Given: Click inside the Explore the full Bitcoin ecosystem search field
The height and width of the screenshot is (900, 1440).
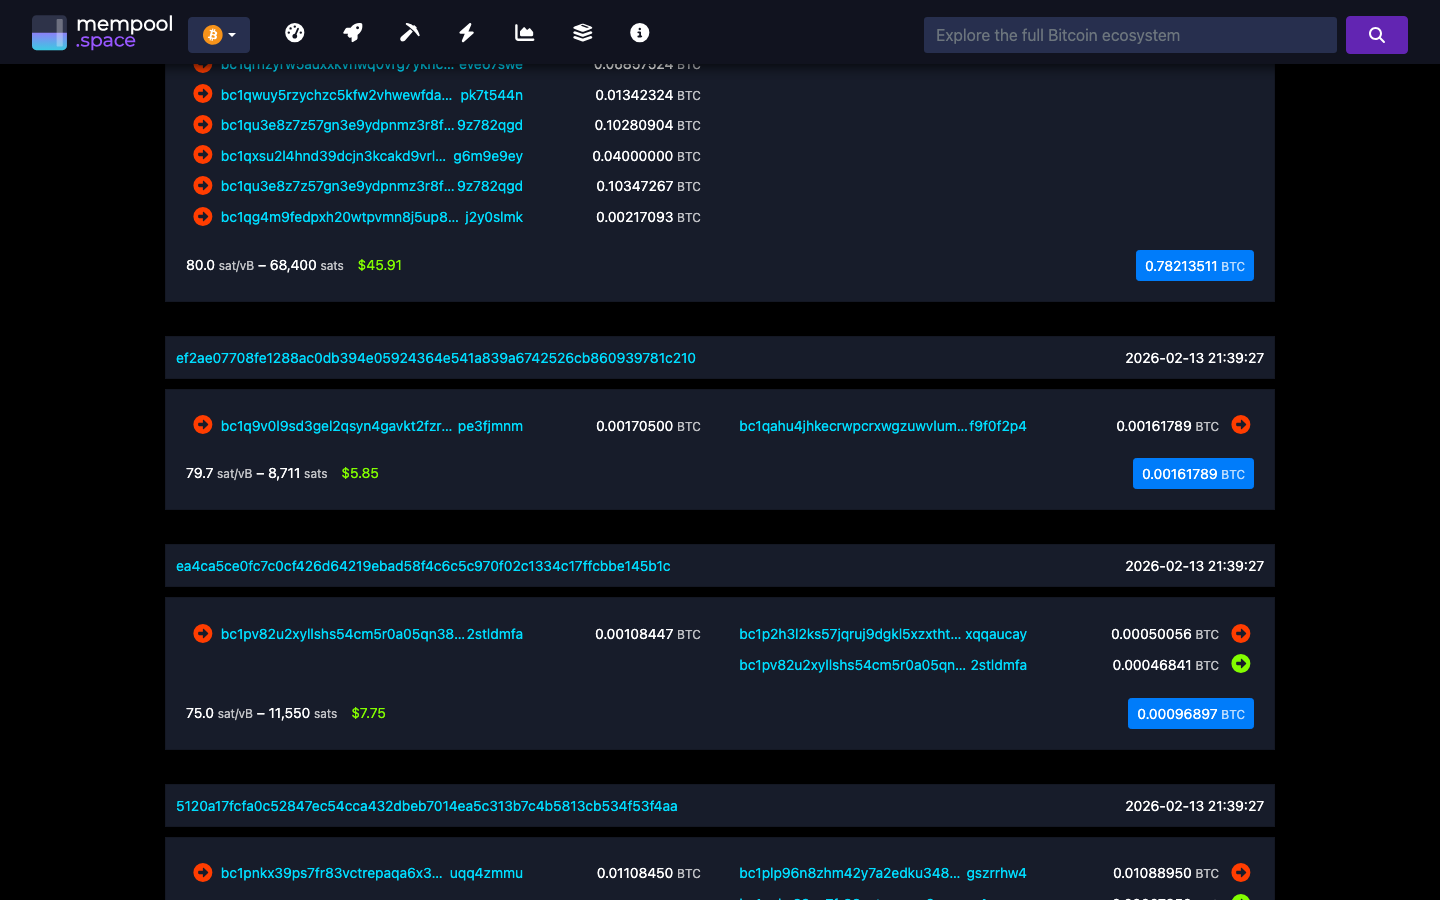Looking at the screenshot, I should 1129,34.
